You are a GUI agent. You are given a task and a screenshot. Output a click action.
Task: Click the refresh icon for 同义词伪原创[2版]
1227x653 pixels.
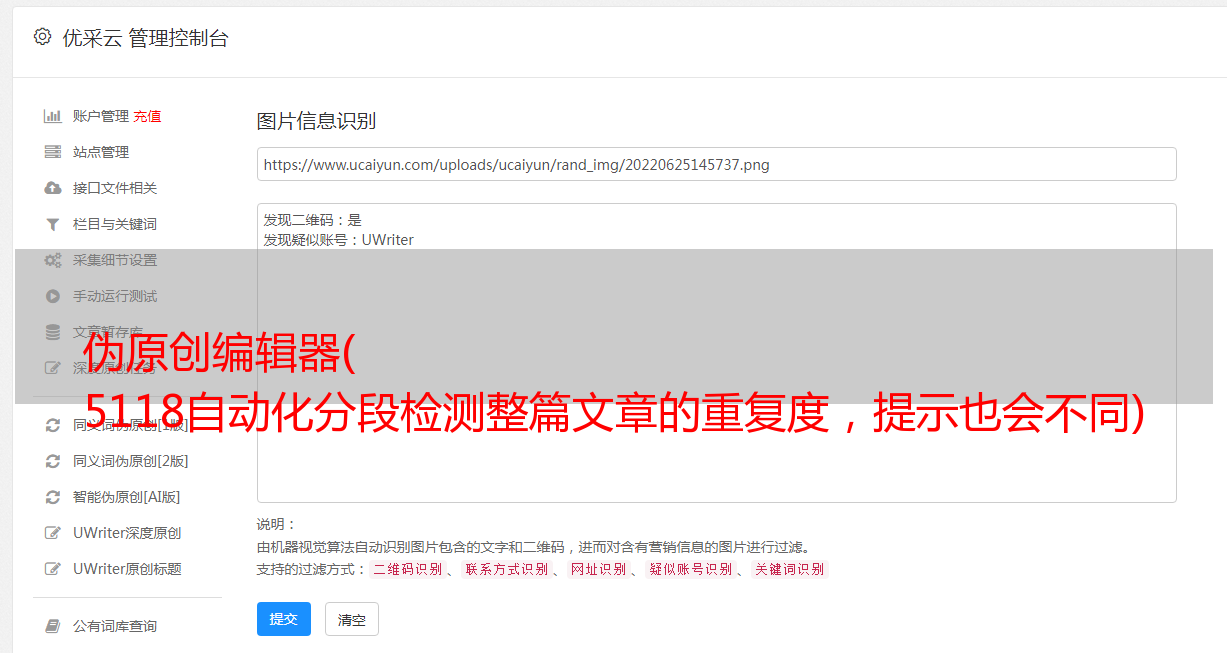click(53, 461)
